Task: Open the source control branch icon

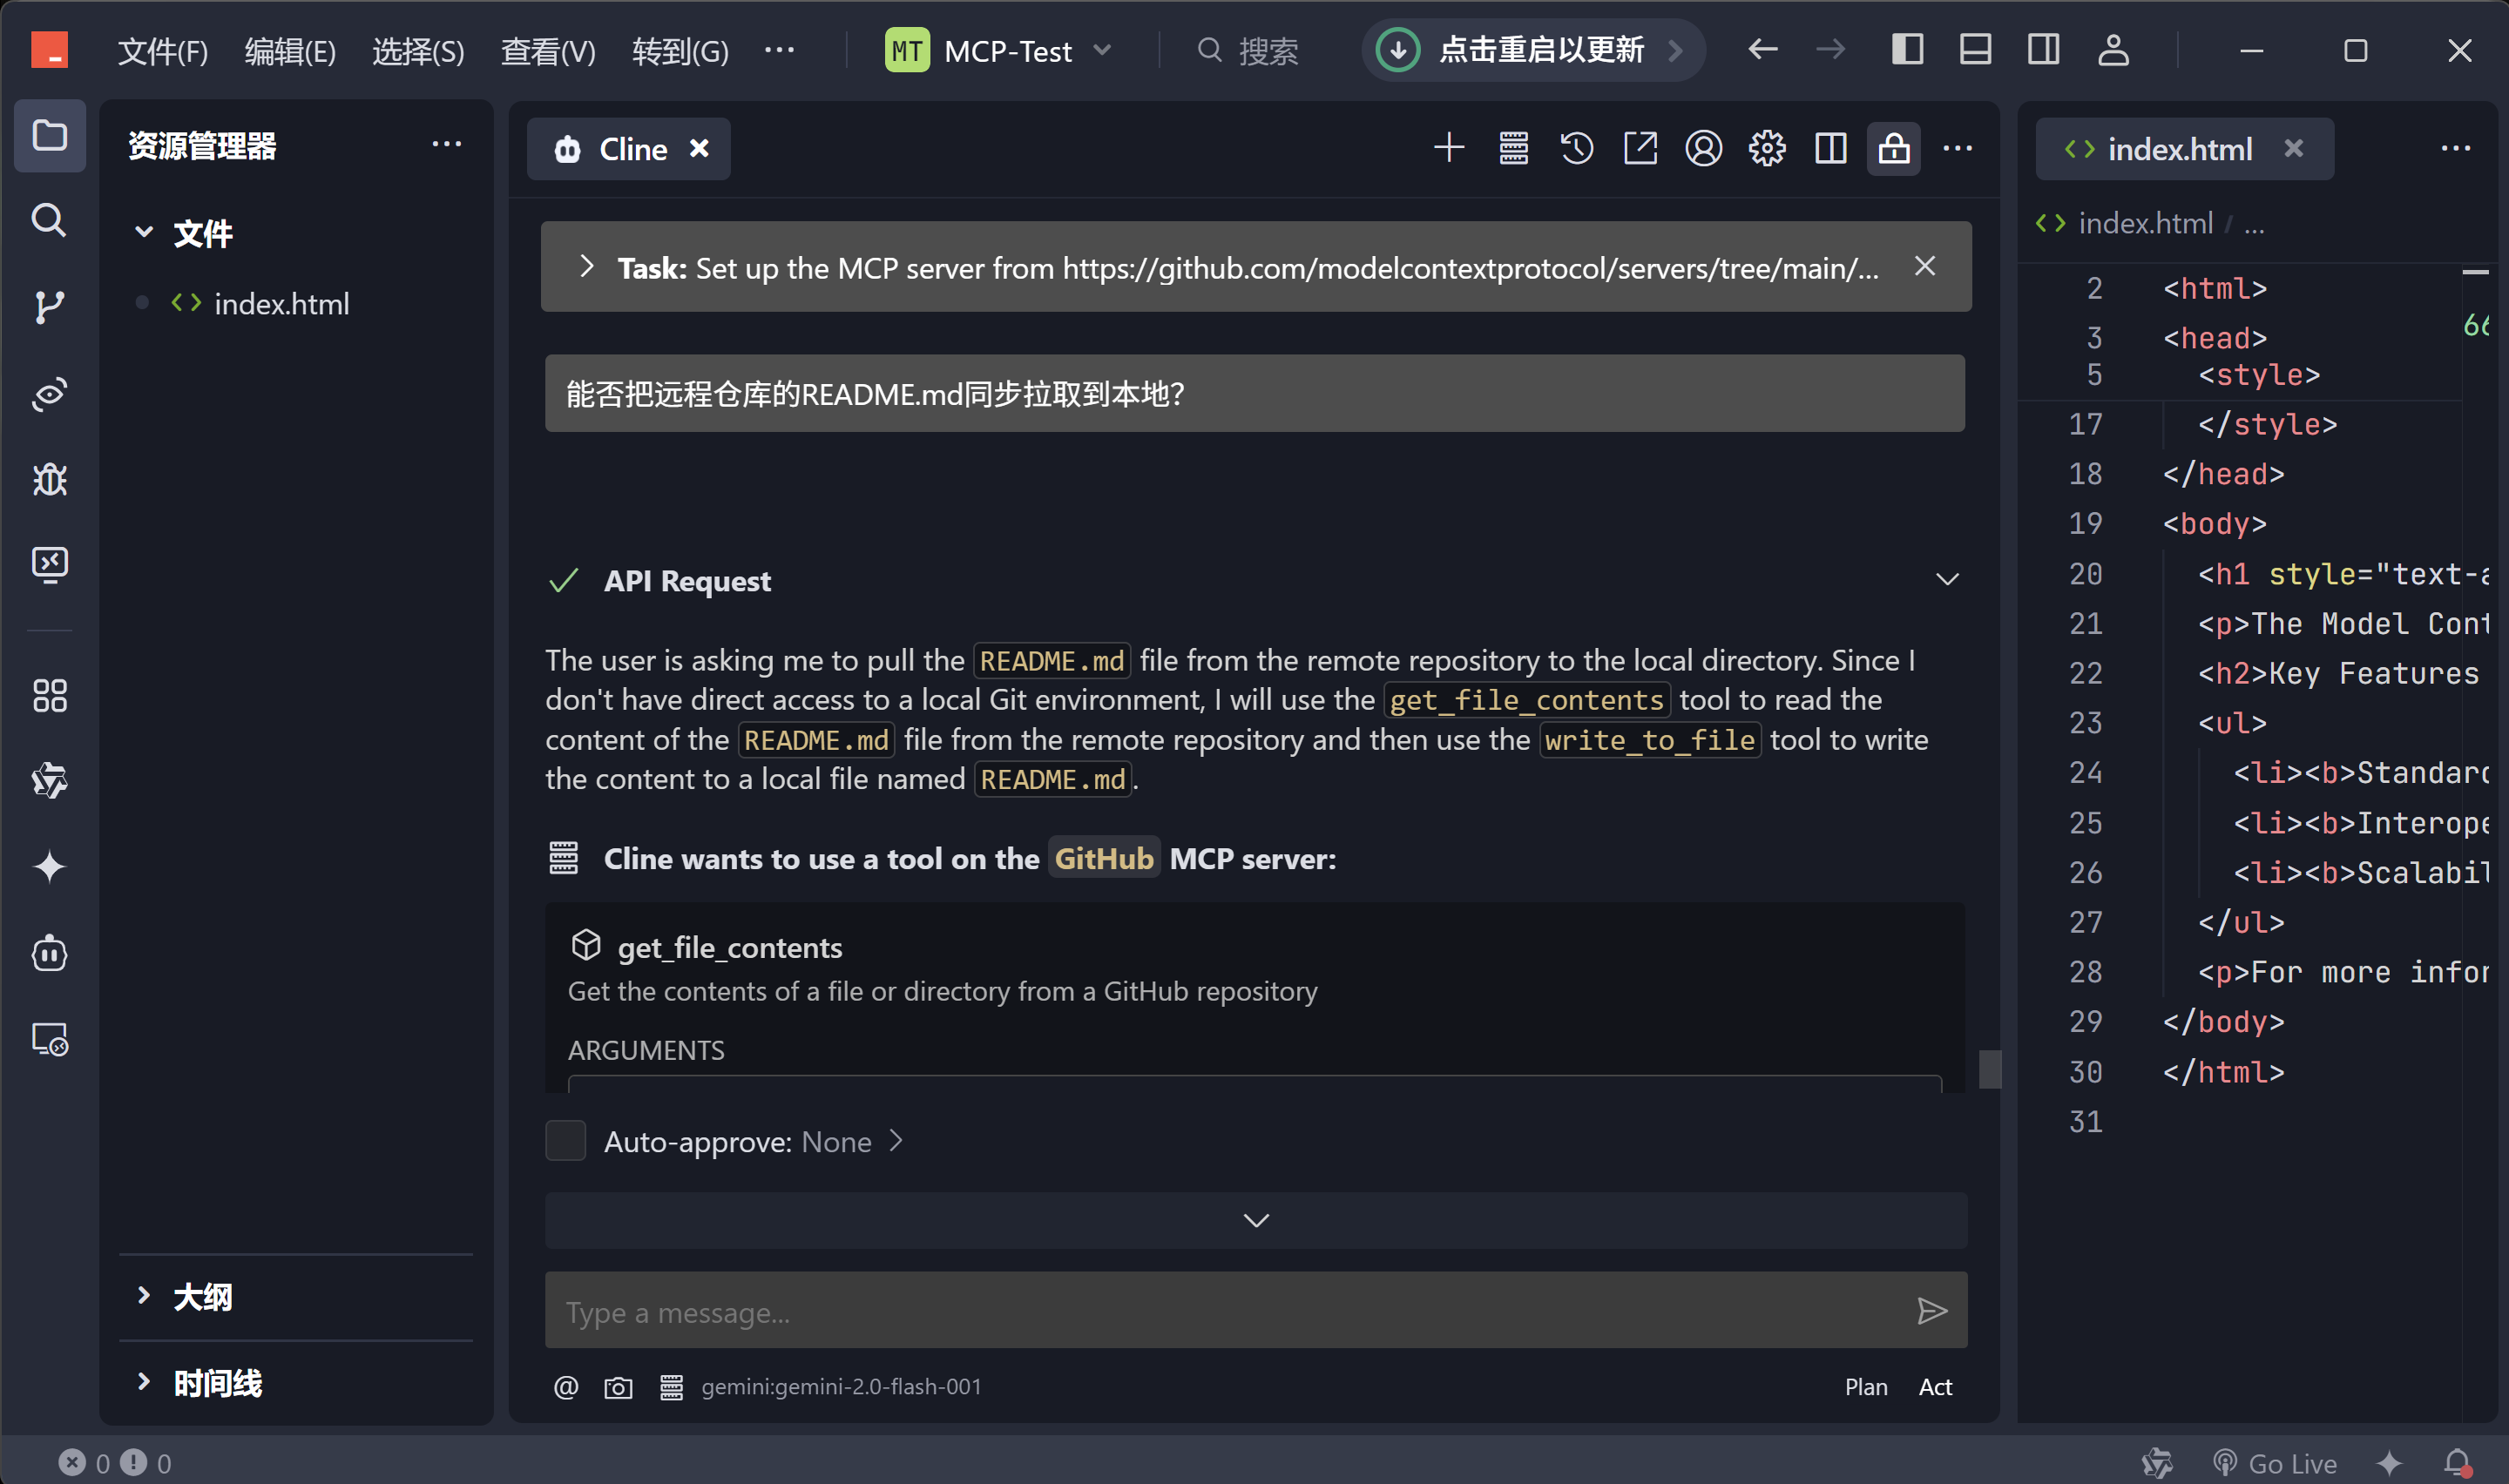Action: pyautogui.click(x=49, y=306)
